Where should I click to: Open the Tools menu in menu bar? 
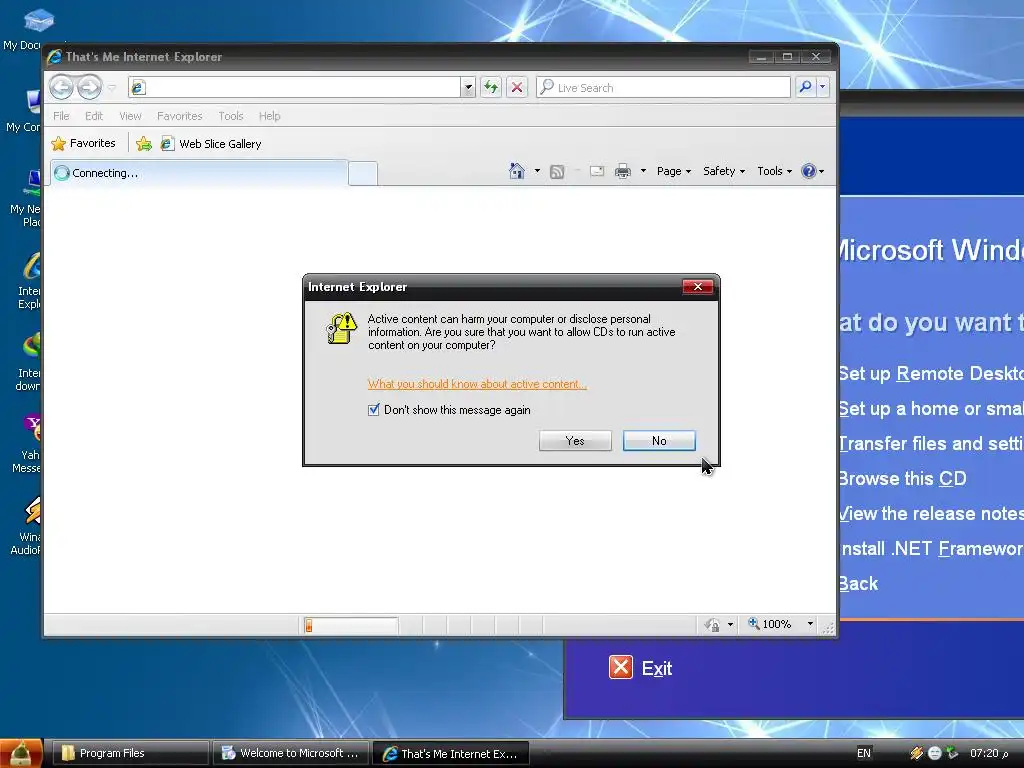pyautogui.click(x=231, y=116)
